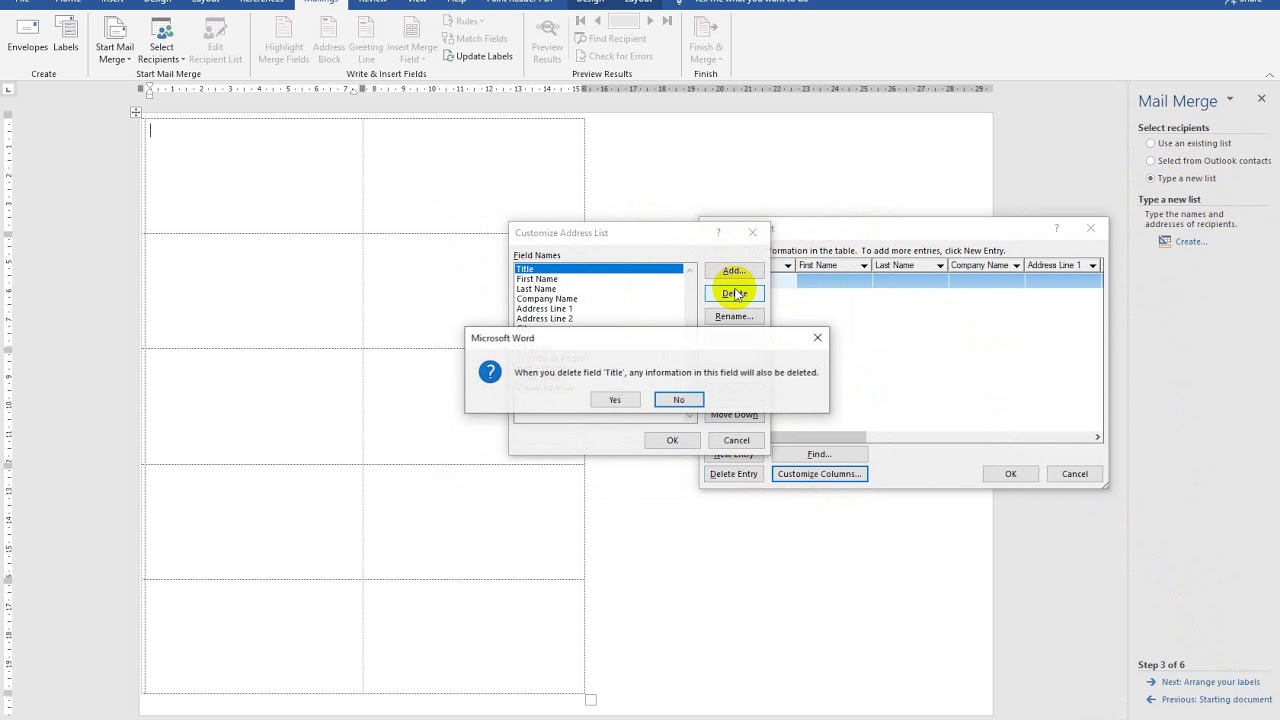This screenshot has height=720, width=1280.
Task: Open the Address Line 1 column filter arrow
Action: (1092, 266)
